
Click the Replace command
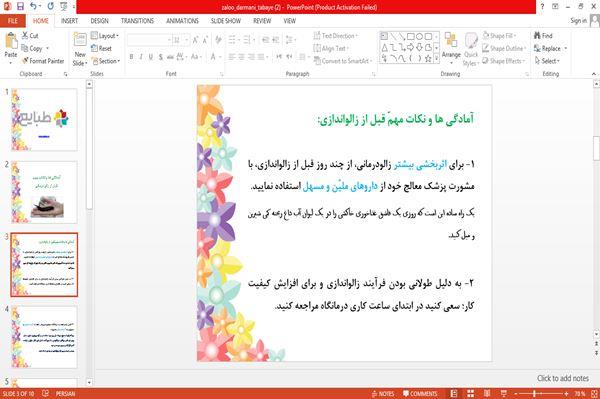point(547,48)
